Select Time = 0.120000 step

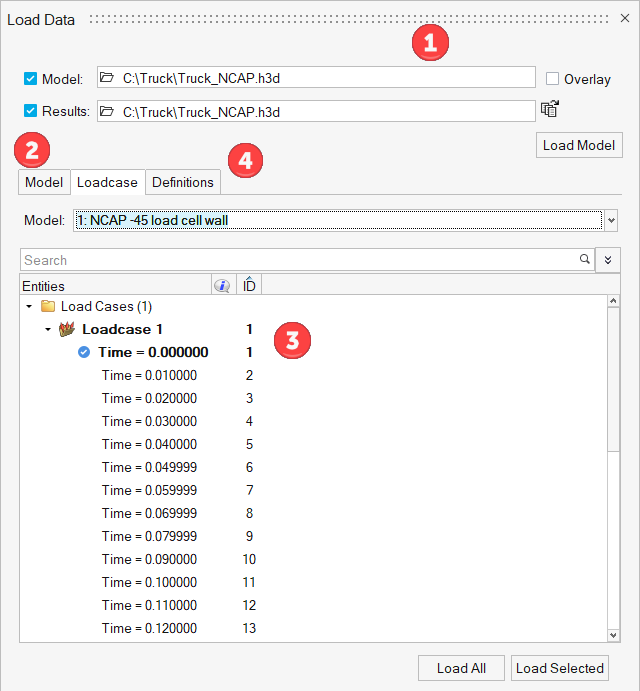pyautogui.click(x=149, y=628)
